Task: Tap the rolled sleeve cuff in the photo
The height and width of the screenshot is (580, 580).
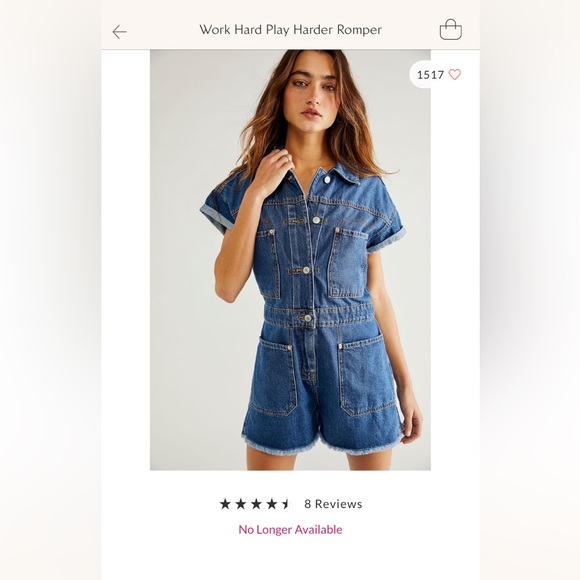Action: [x=217, y=217]
